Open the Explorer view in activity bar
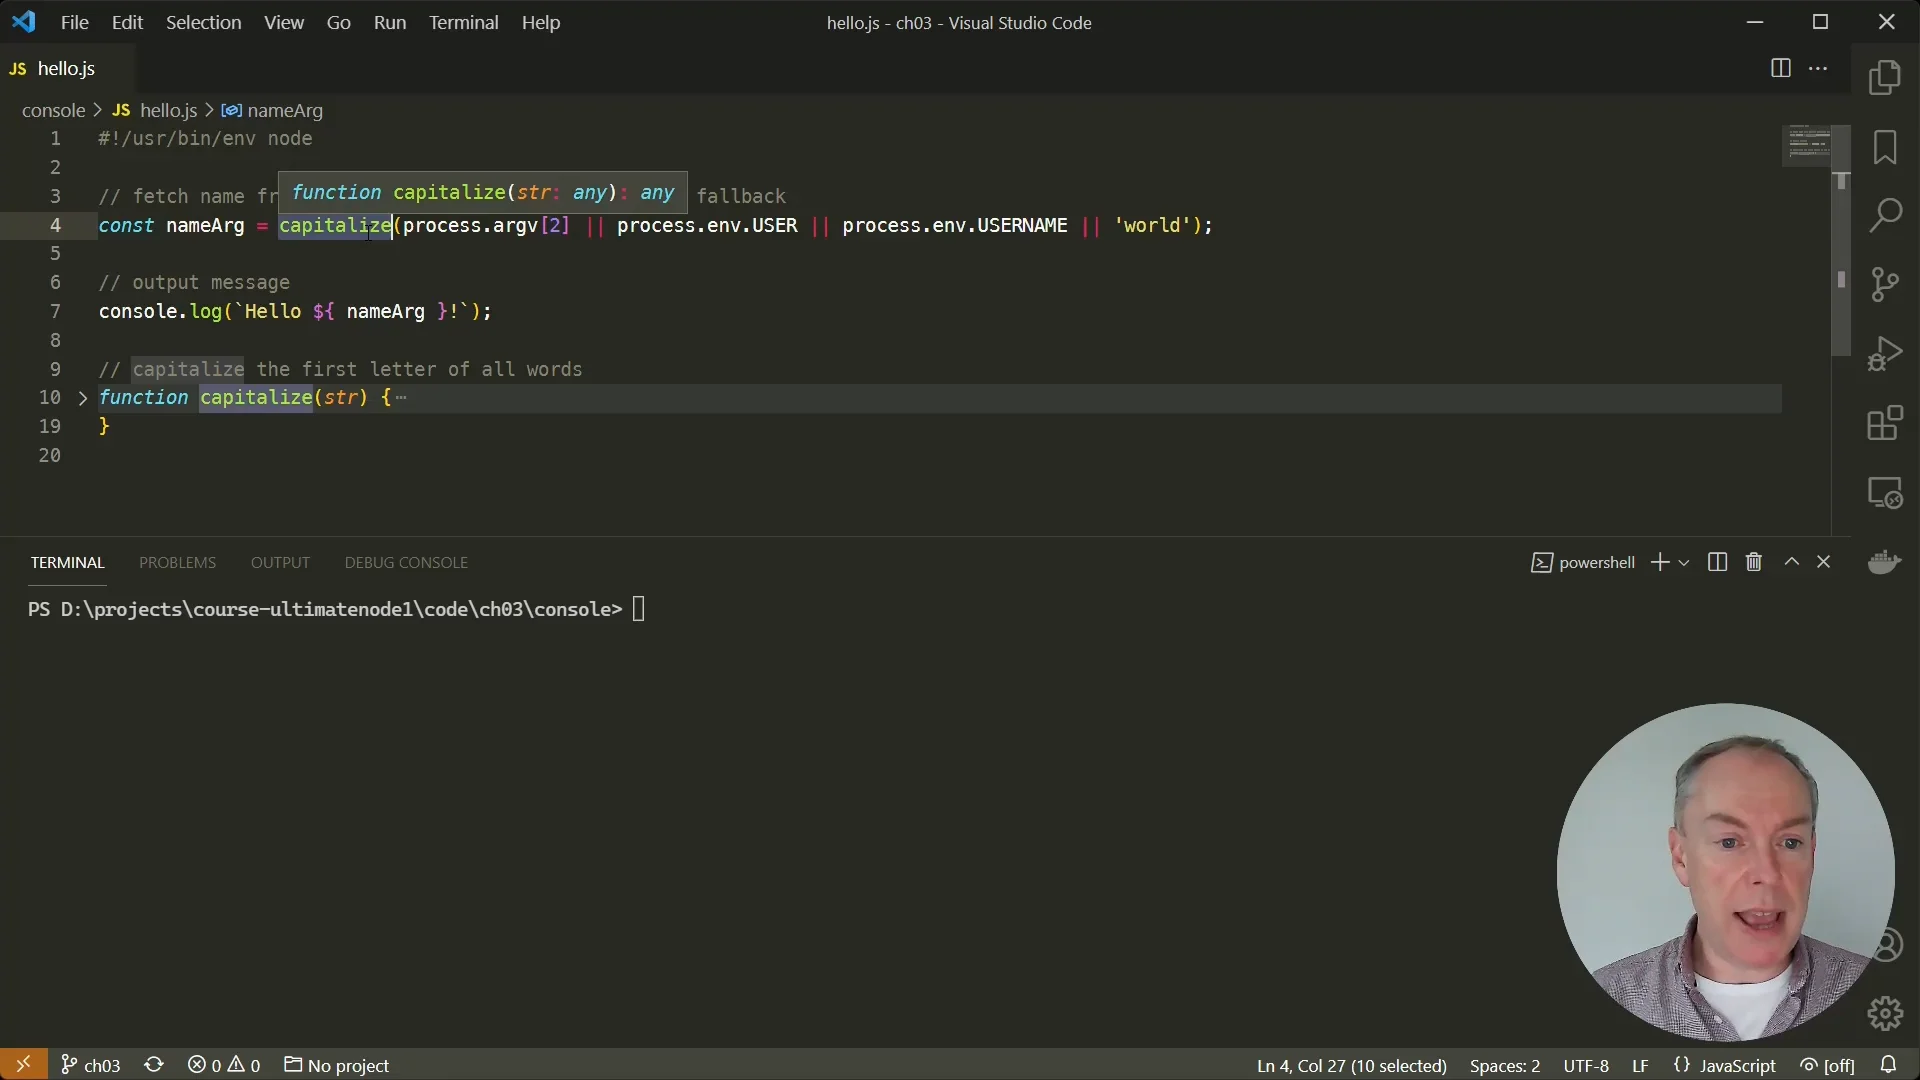The image size is (1920, 1080). point(1885,78)
